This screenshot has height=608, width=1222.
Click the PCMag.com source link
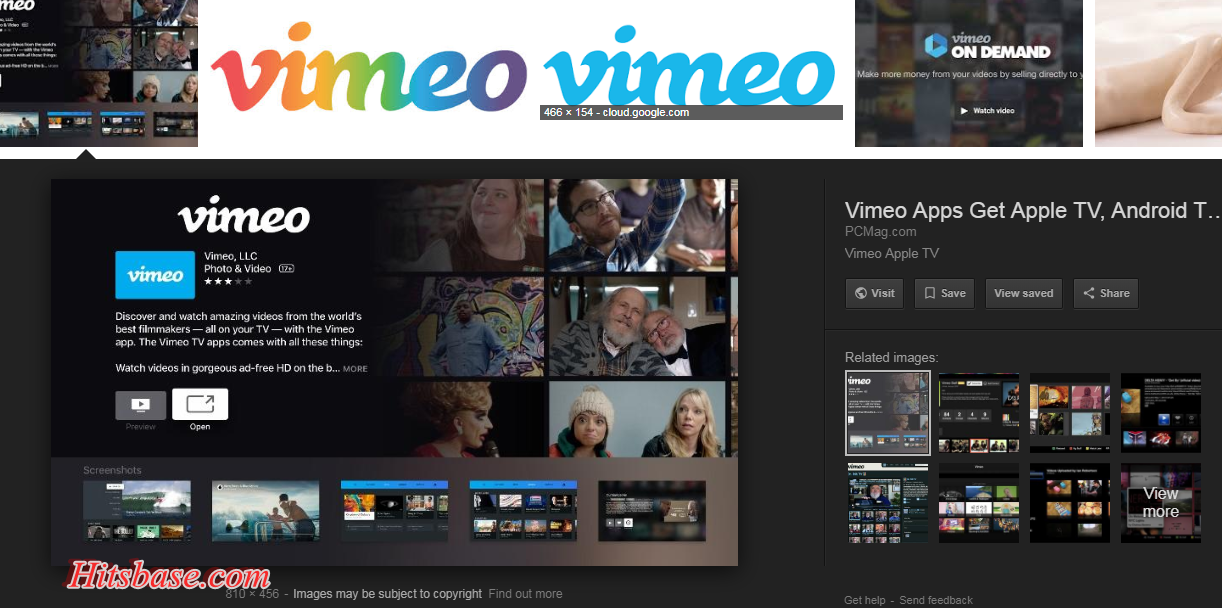(x=881, y=232)
